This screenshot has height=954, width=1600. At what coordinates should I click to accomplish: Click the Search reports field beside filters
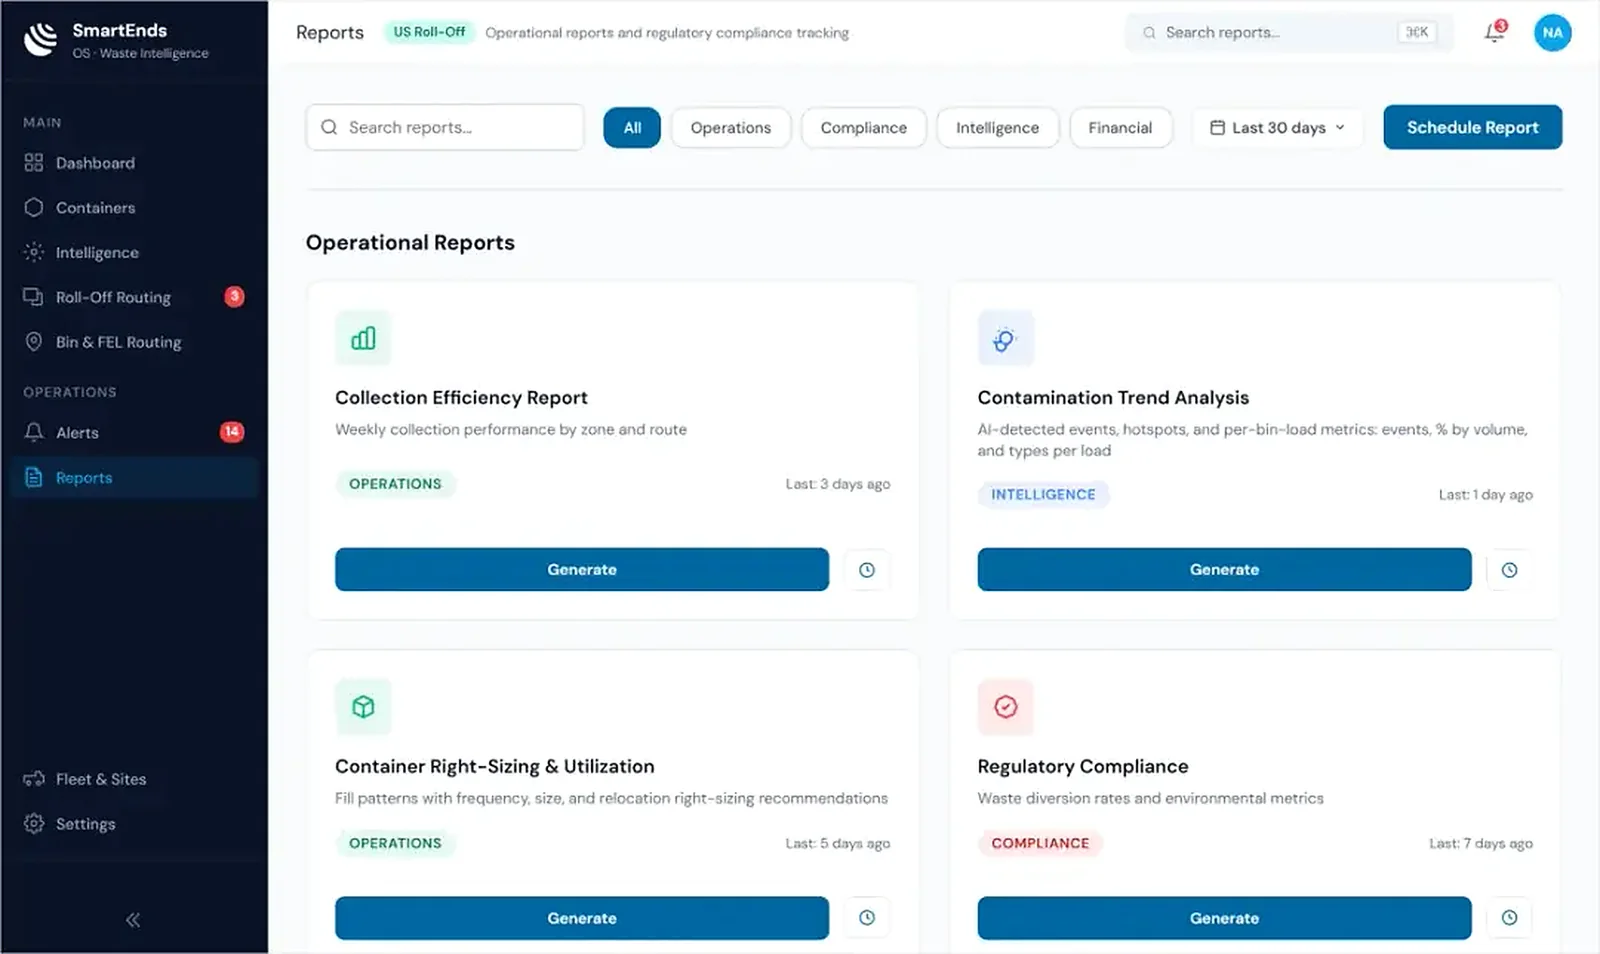click(445, 127)
